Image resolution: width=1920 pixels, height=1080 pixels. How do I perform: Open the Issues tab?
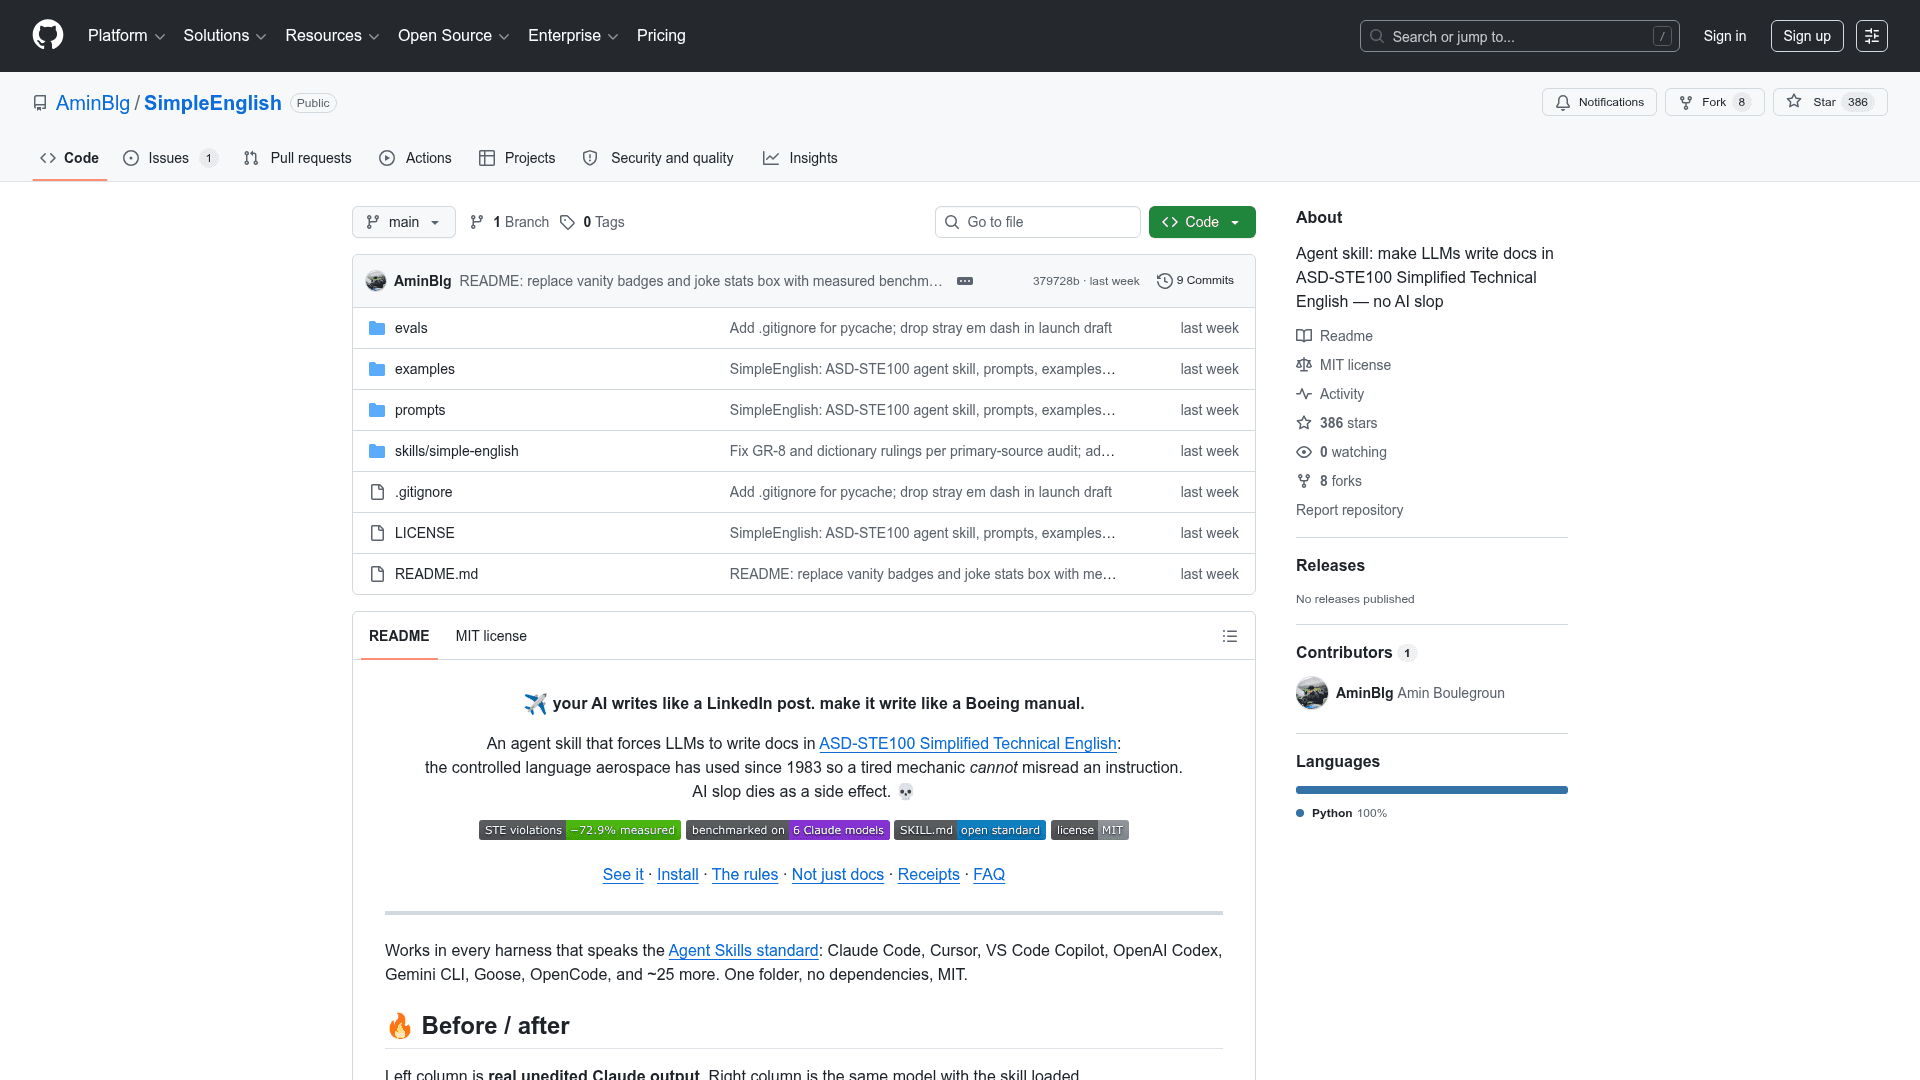[x=171, y=158]
